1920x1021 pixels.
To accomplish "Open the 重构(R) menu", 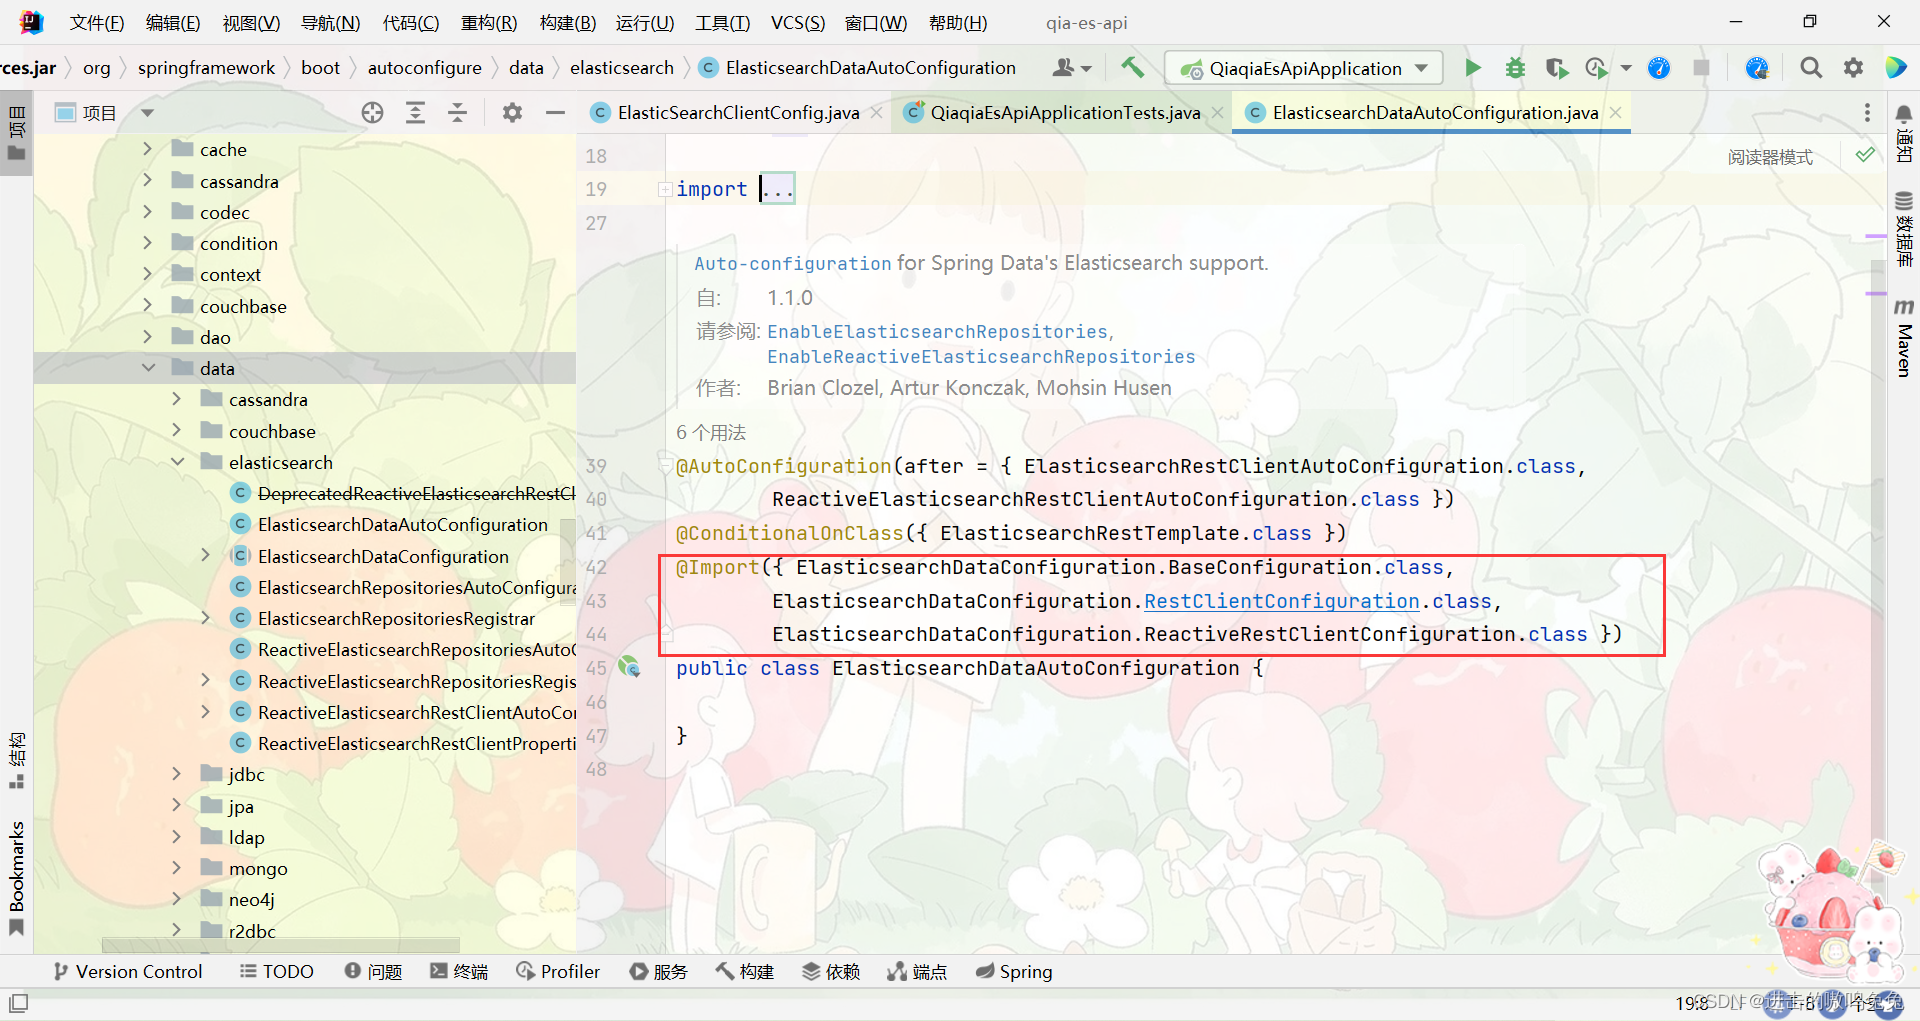I will [x=489, y=22].
